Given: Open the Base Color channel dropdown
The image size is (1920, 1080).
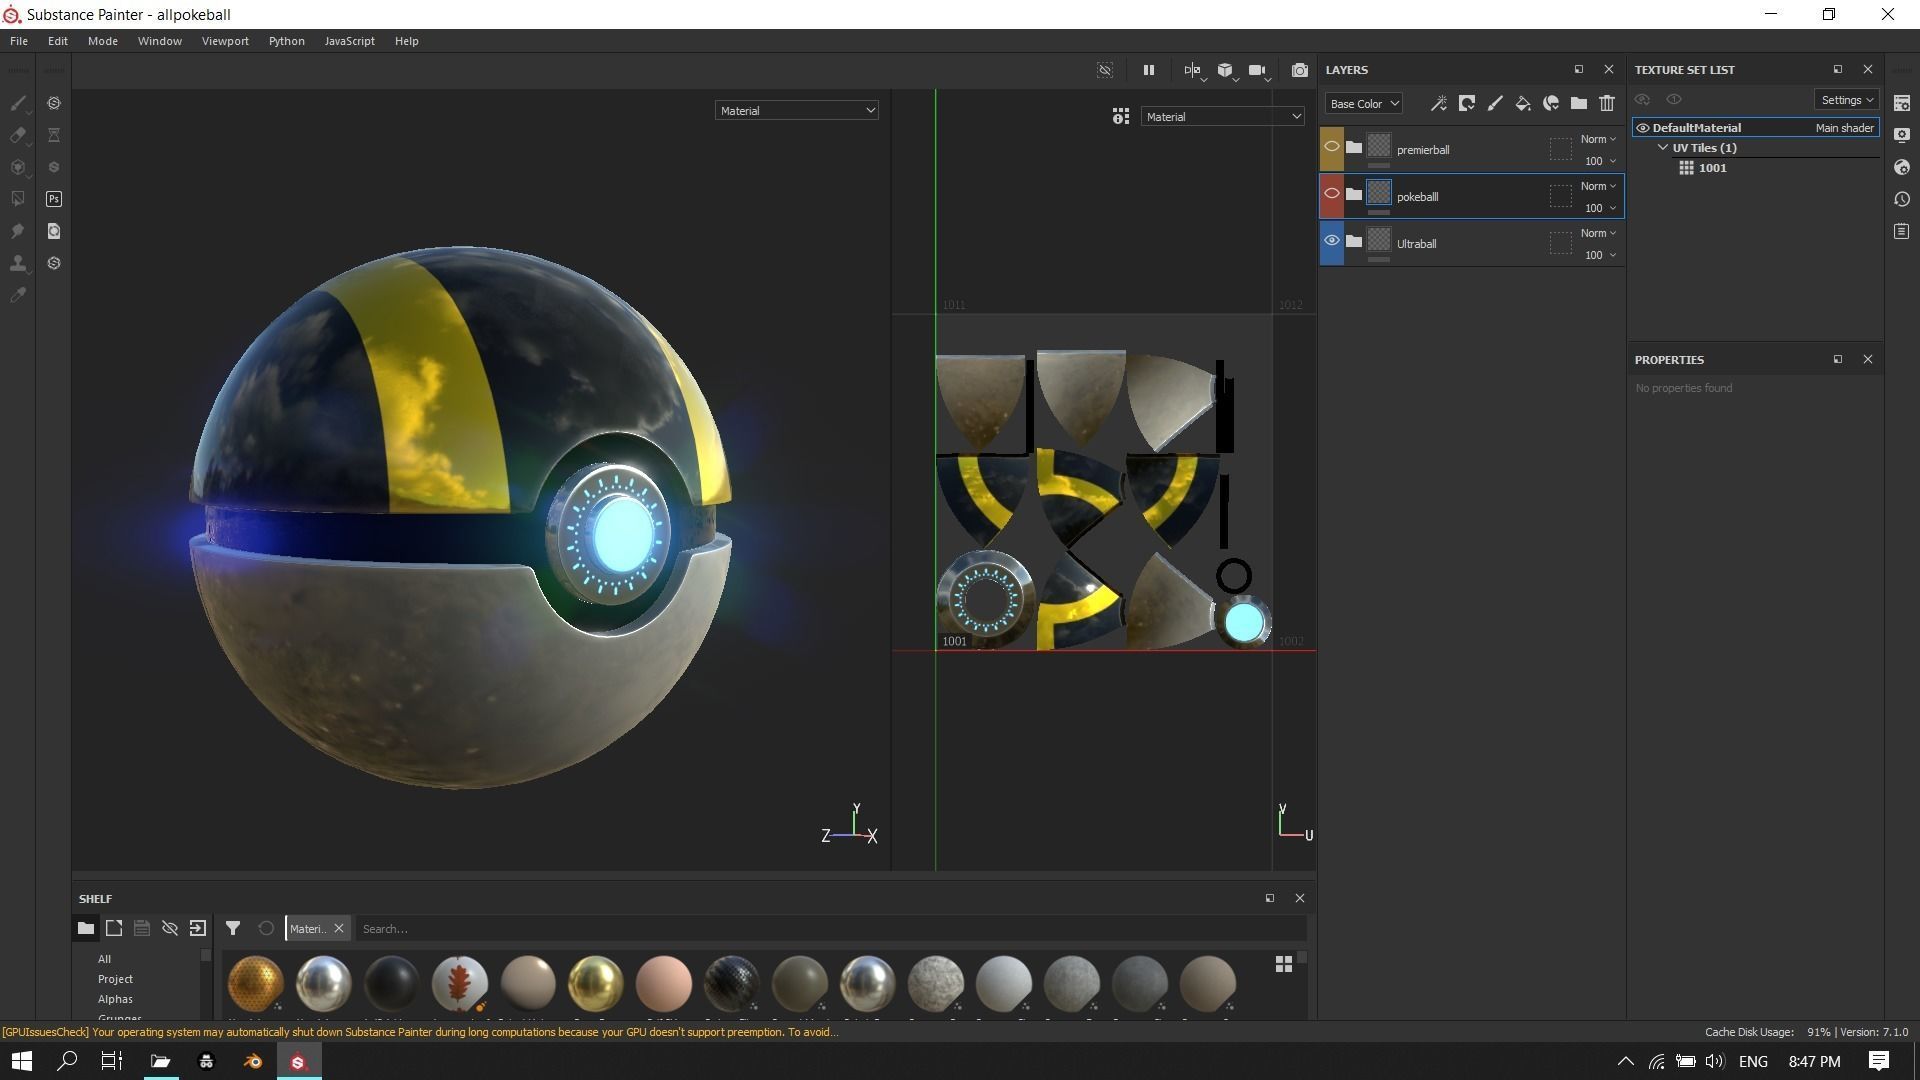Looking at the screenshot, I should coord(1364,103).
